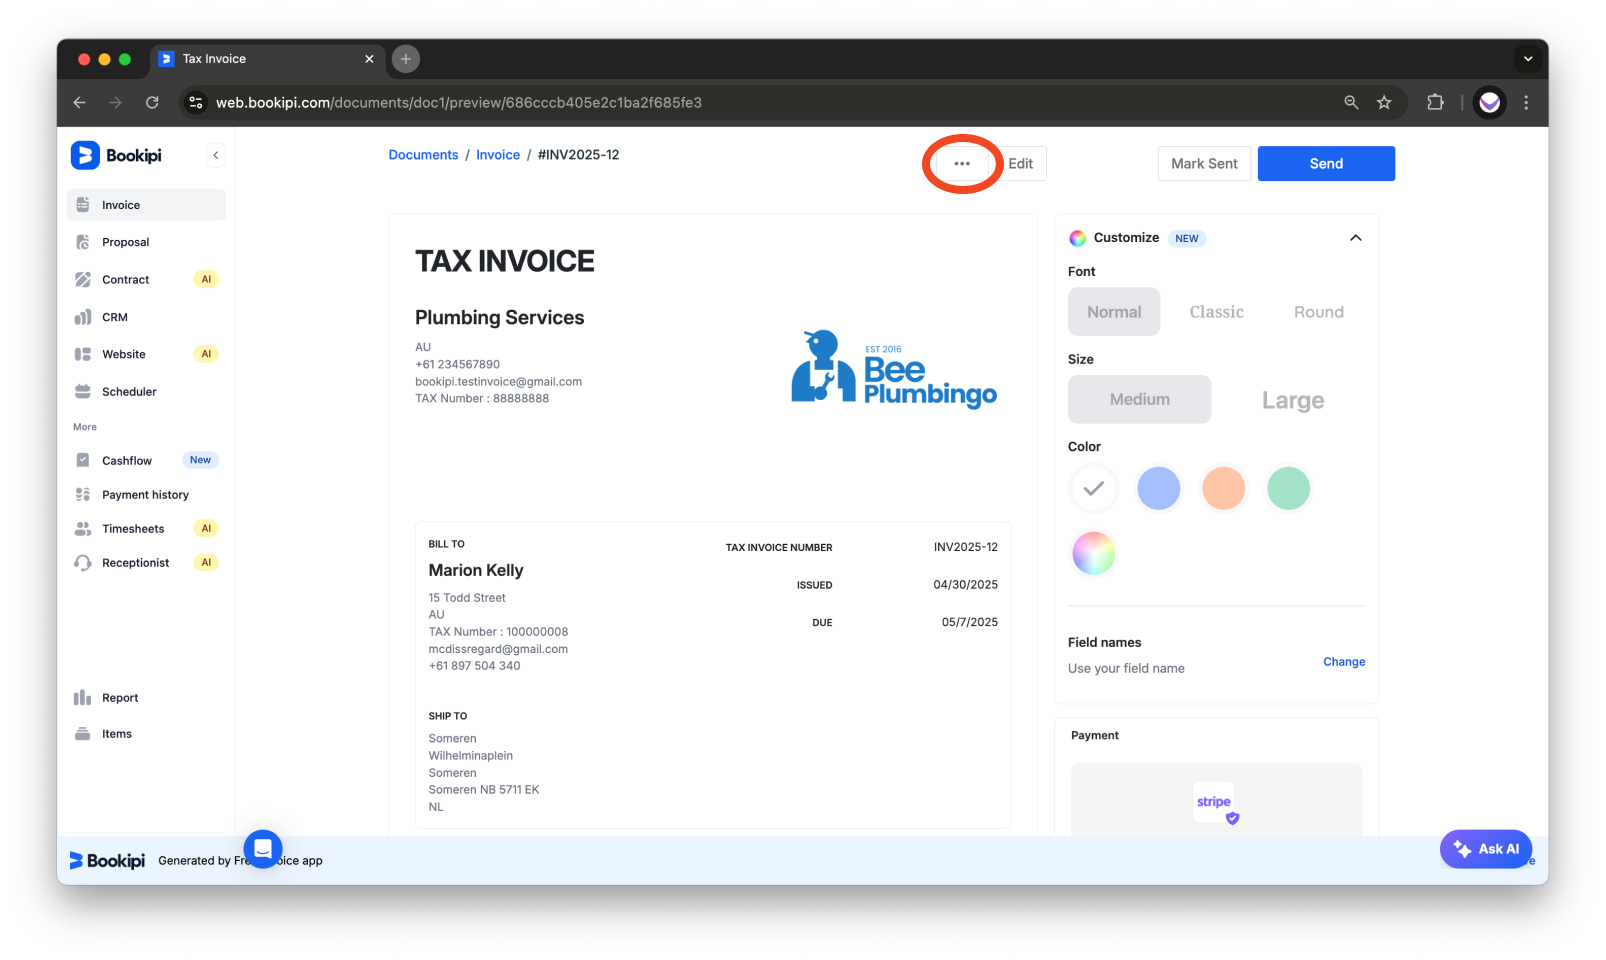Select the Proposal icon in sidebar
The height and width of the screenshot is (960, 1606).
84,241
